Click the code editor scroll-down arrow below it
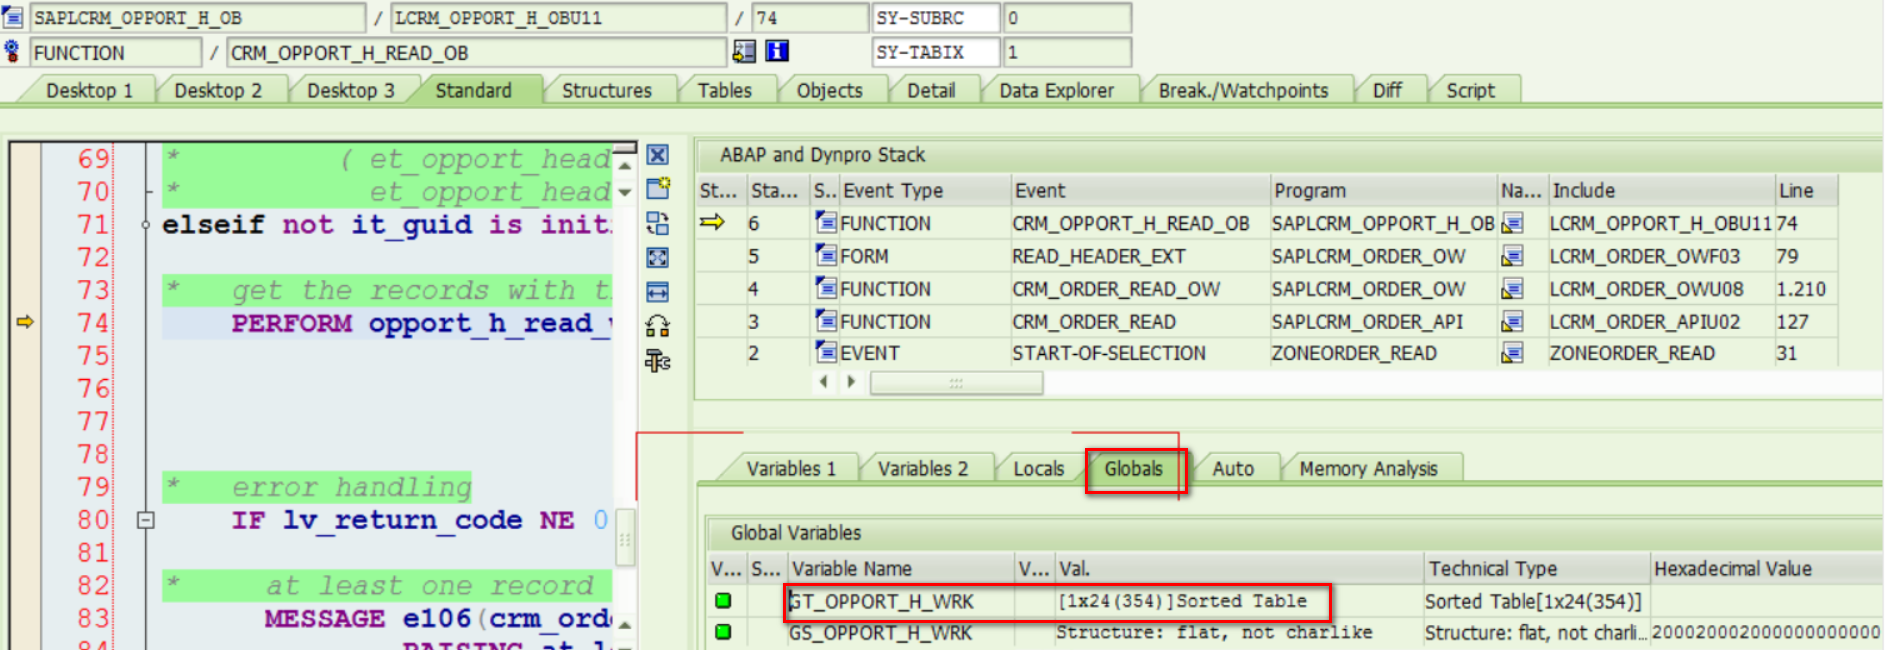This screenshot has height=650, width=1885. (x=625, y=193)
